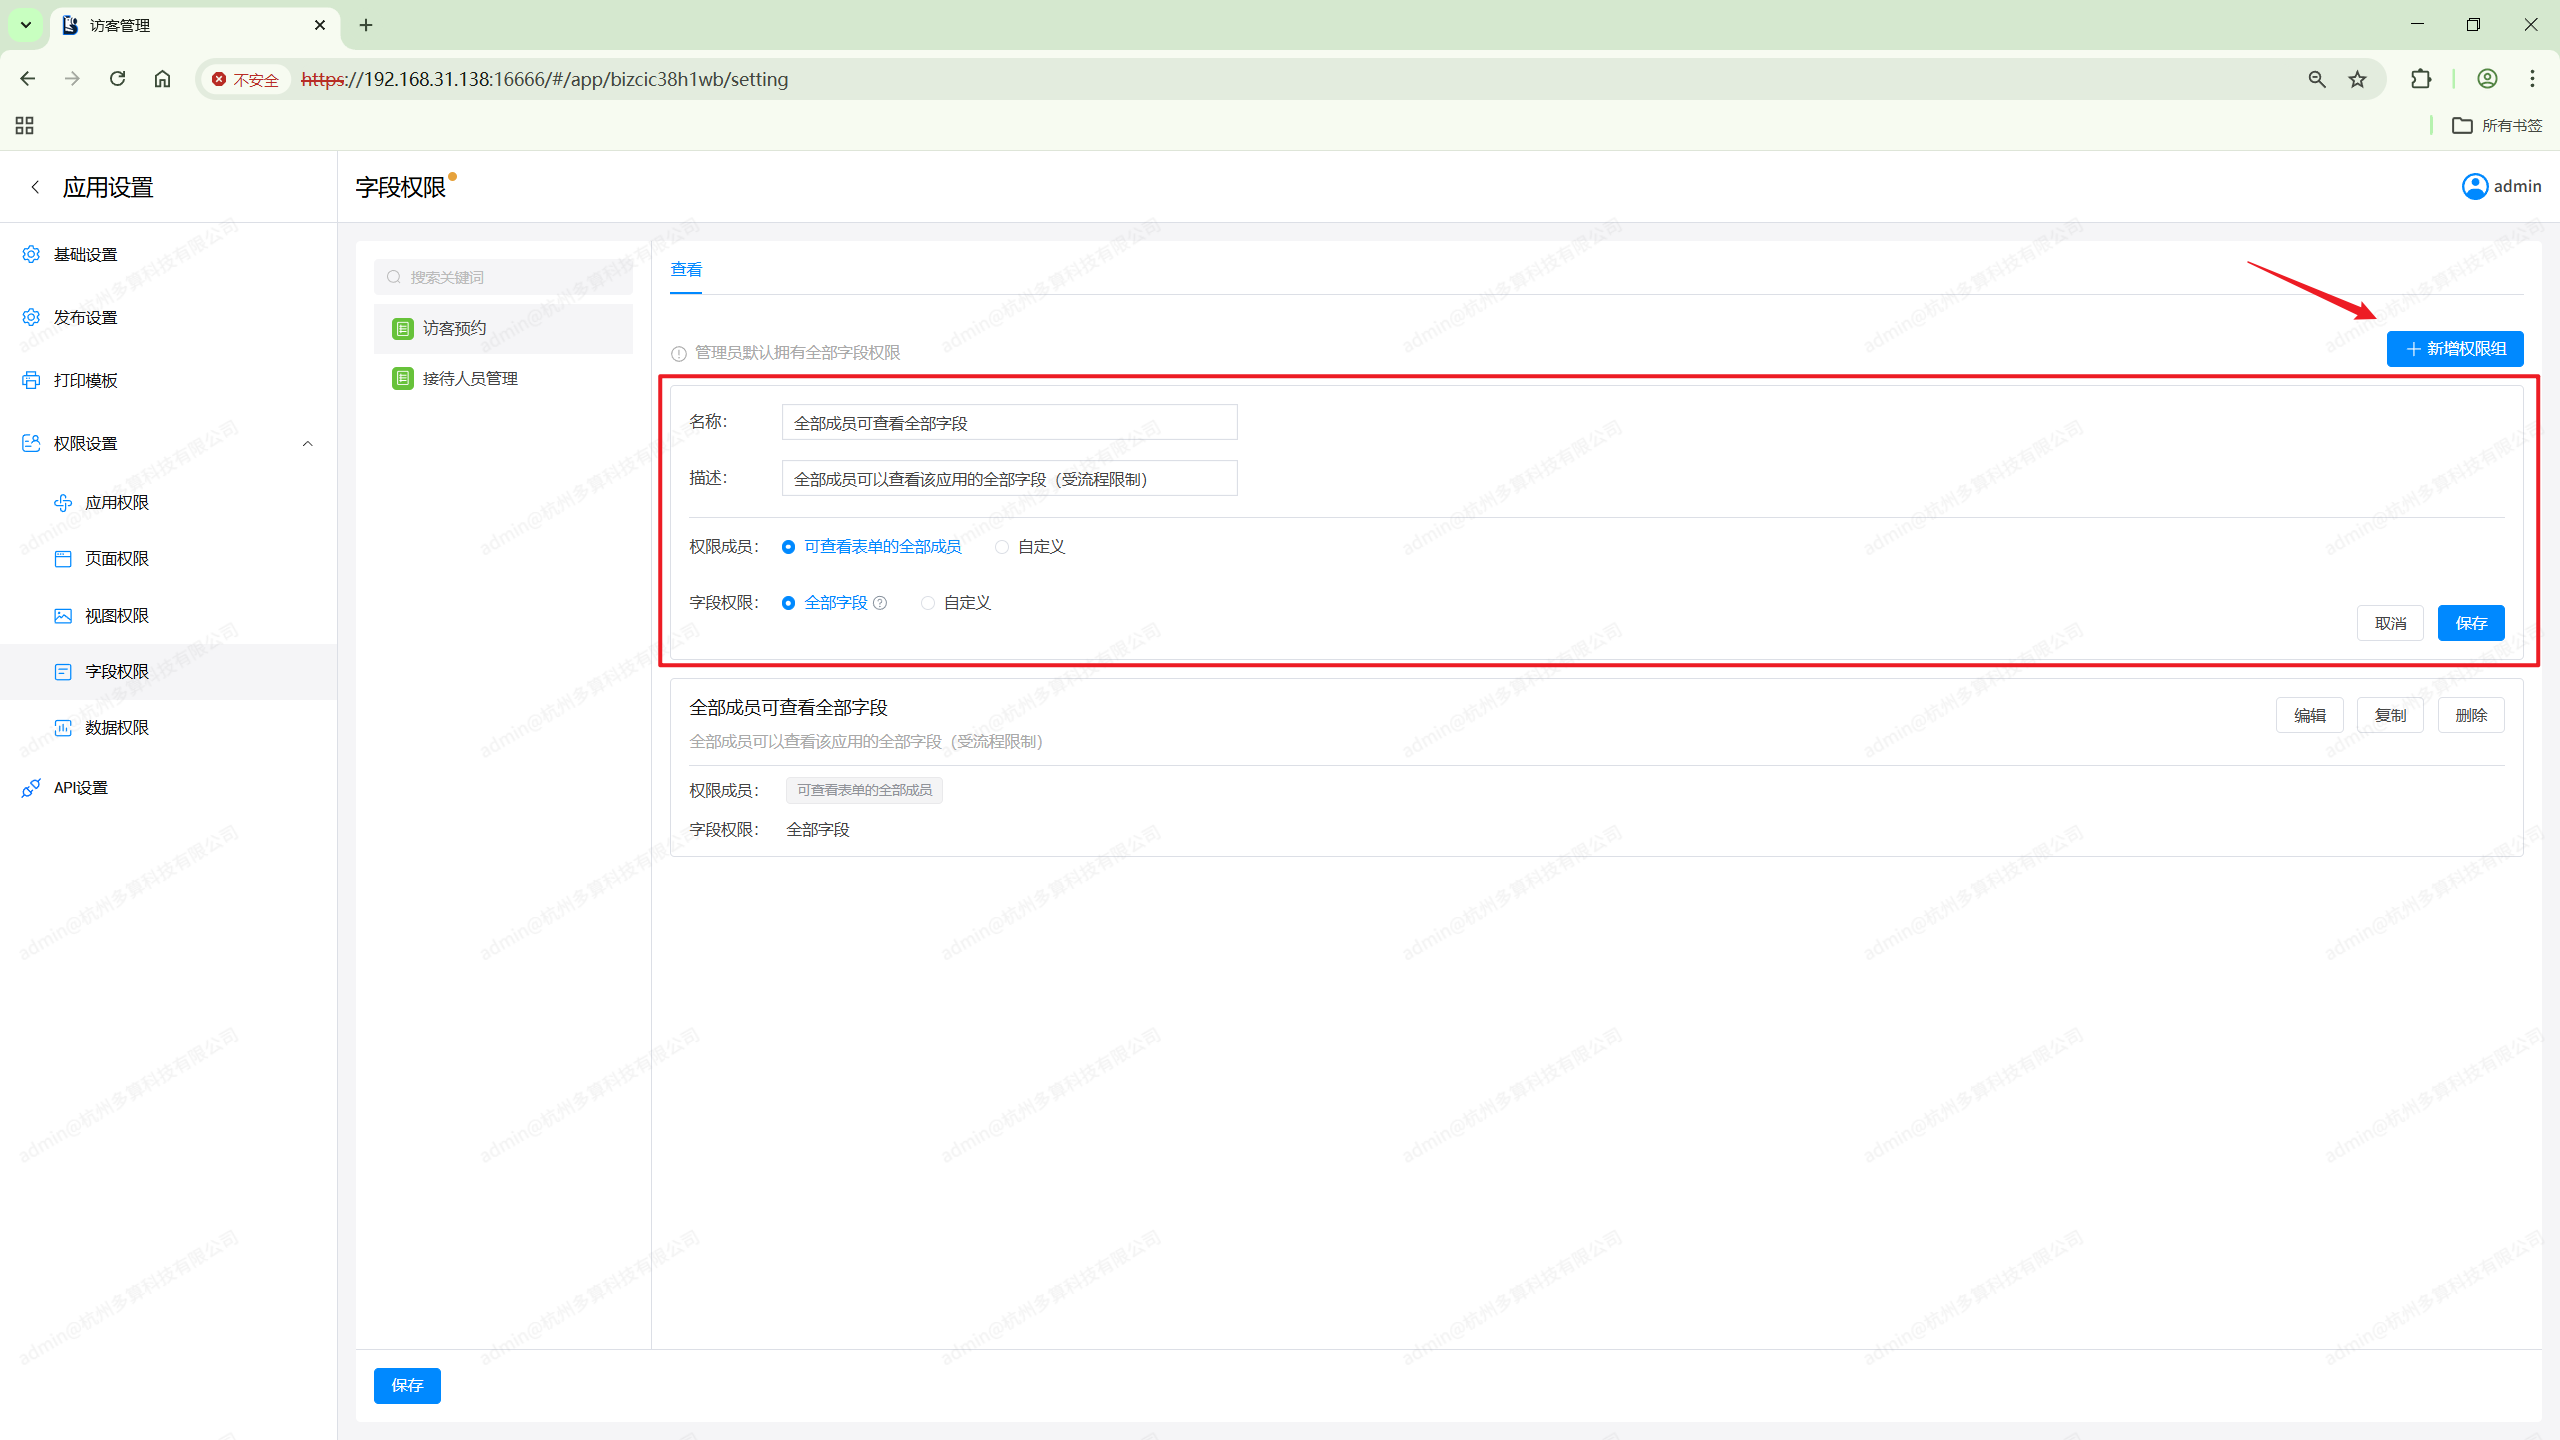Go to 应用权限 settings
The height and width of the screenshot is (1440, 2560).
[116, 502]
